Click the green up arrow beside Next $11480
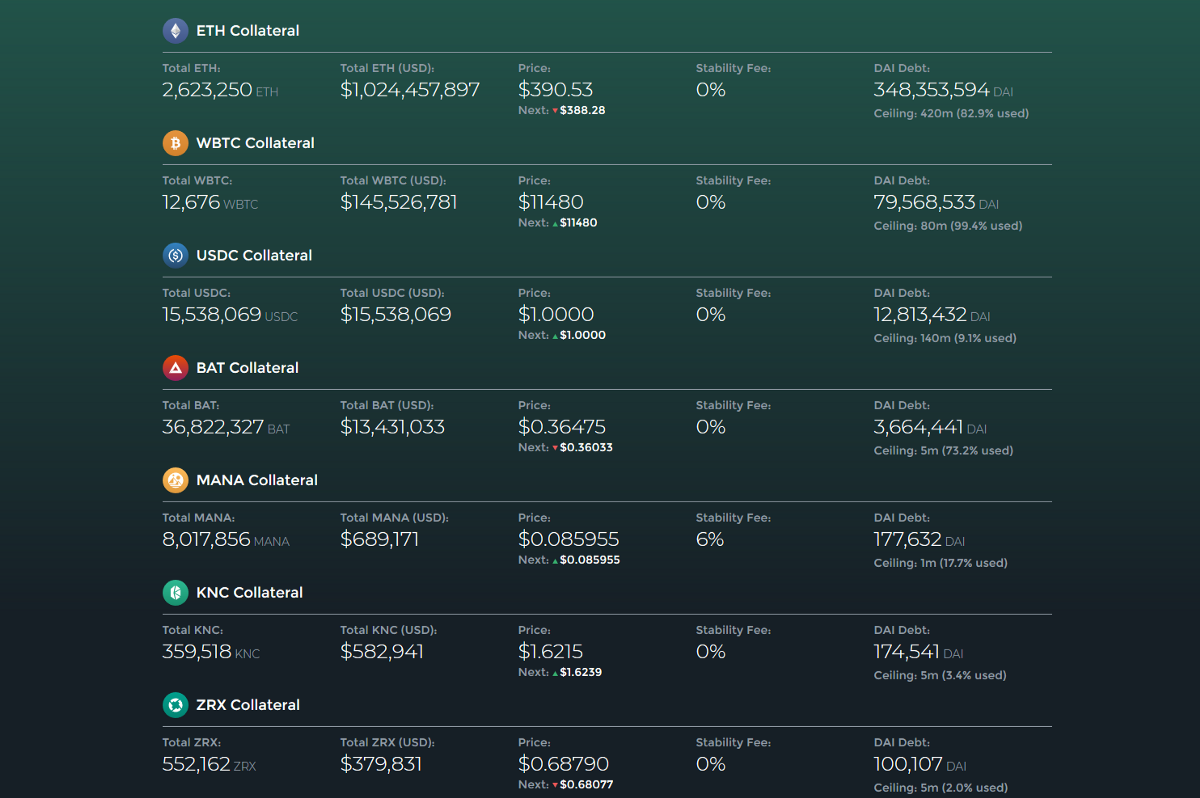The height and width of the screenshot is (798, 1200). [555, 223]
